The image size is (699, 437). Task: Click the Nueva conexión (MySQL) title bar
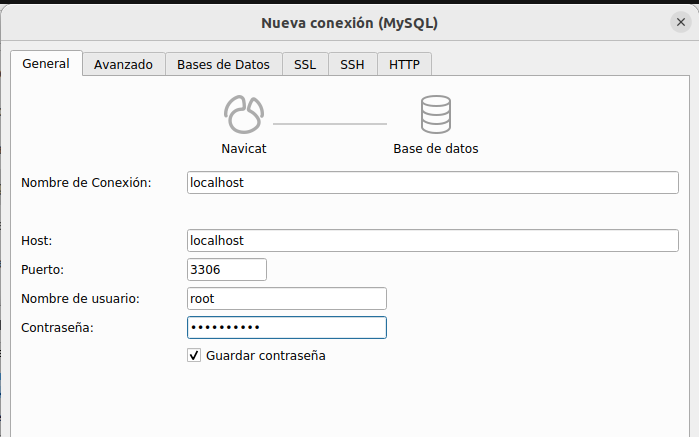click(x=349, y=22)
